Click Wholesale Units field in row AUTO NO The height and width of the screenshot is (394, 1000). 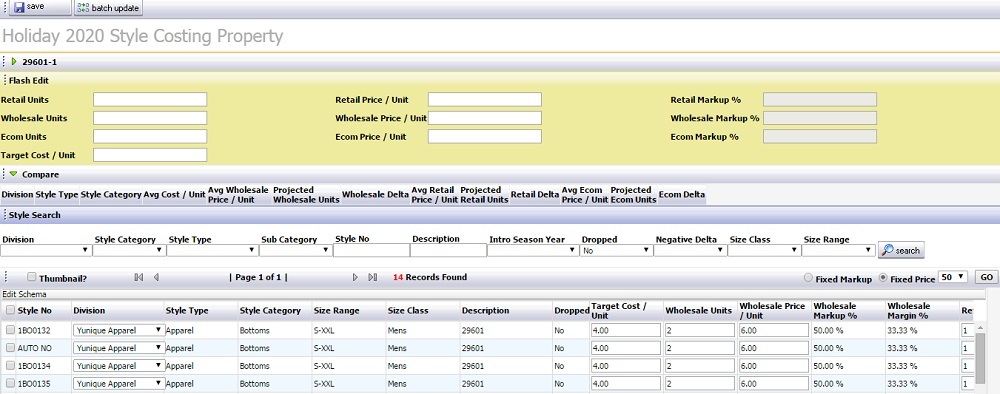[700, 348]
